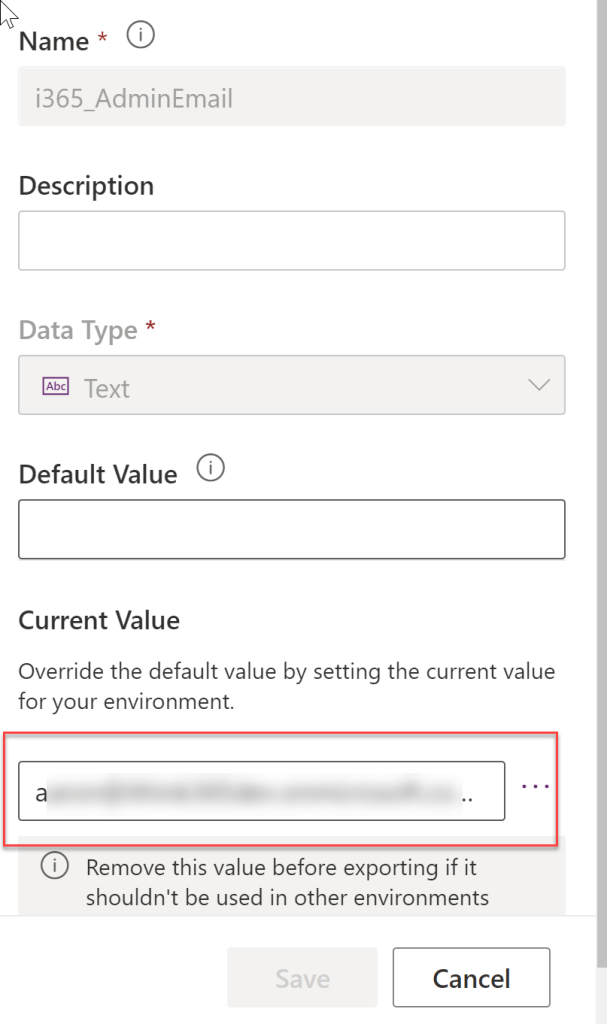Click the info icon beside Name
Image resolution: width=607 pixels, height=1024 pixels.
tap(141, 37)
